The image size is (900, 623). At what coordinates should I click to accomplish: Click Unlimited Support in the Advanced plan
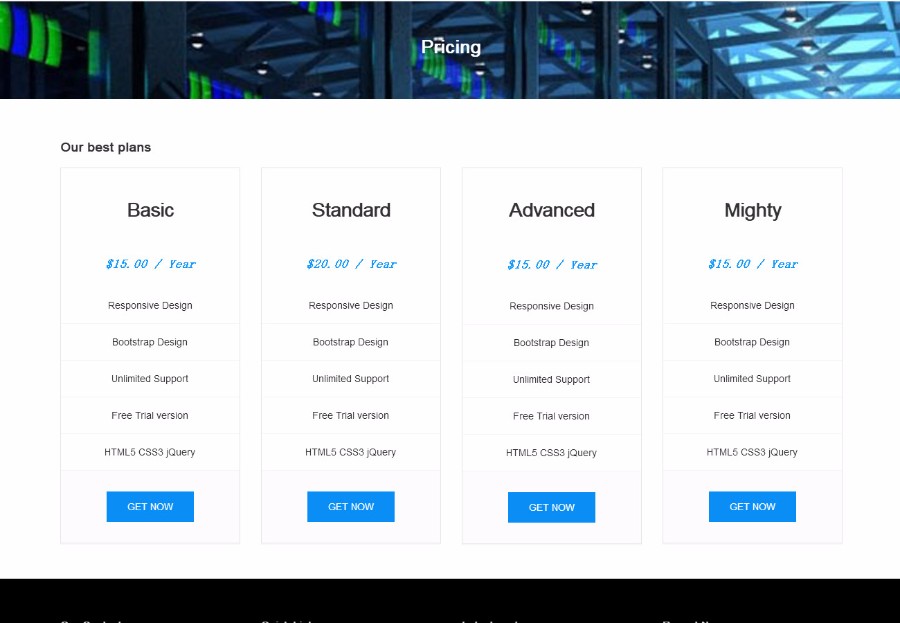[x=552, y=380]
